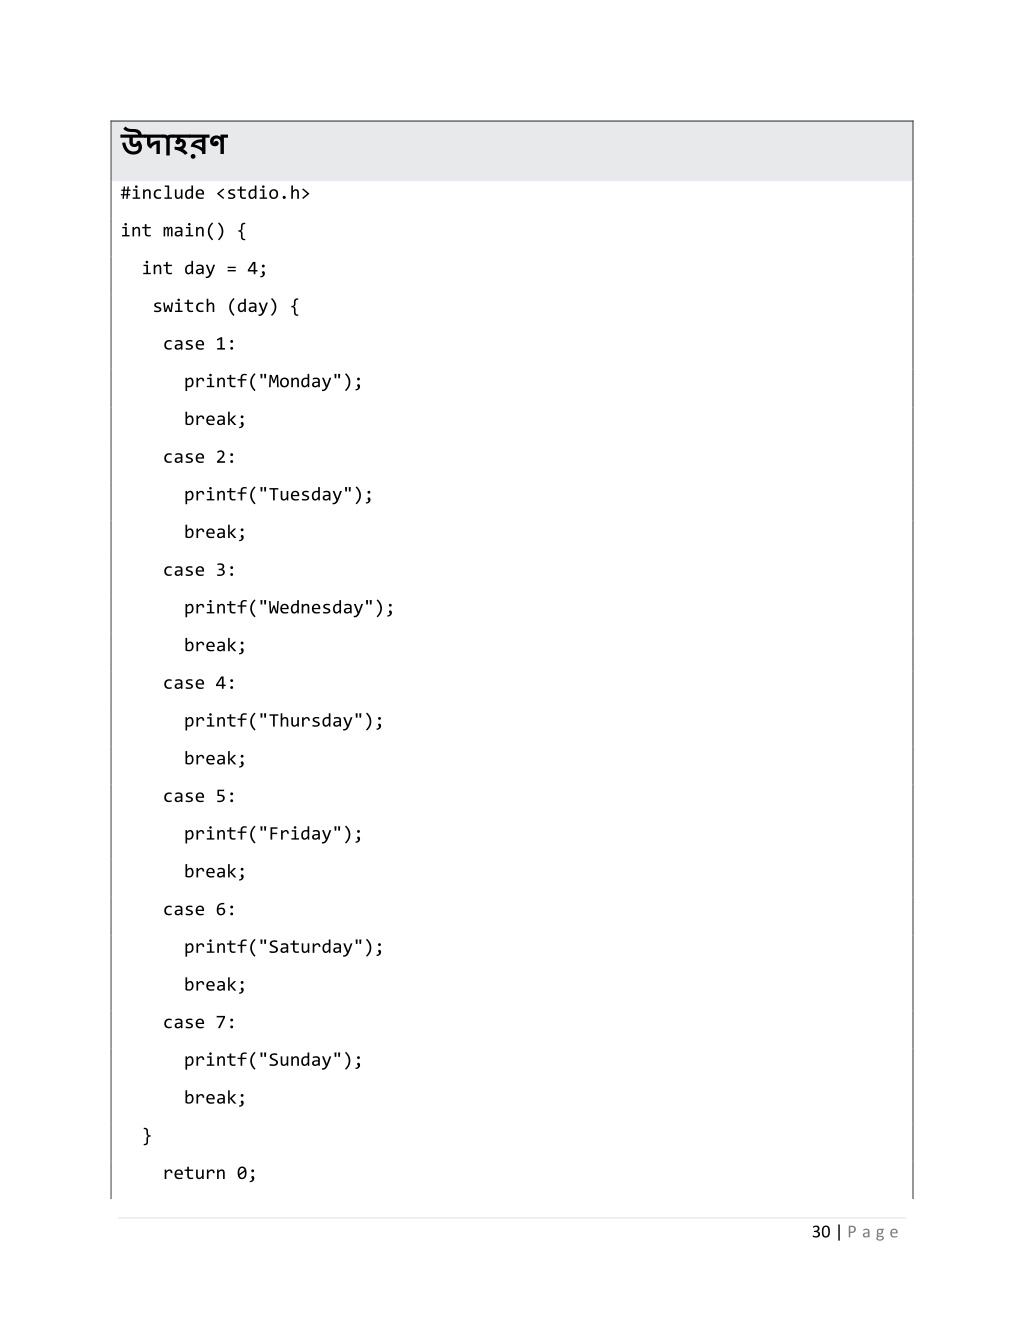Click the printf("Thursday") line

click(284, 721)
